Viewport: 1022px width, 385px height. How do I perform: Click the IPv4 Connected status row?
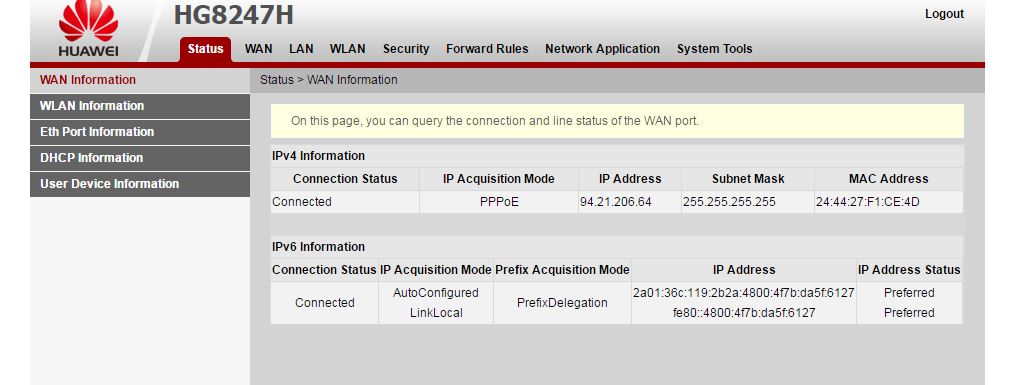617,202
